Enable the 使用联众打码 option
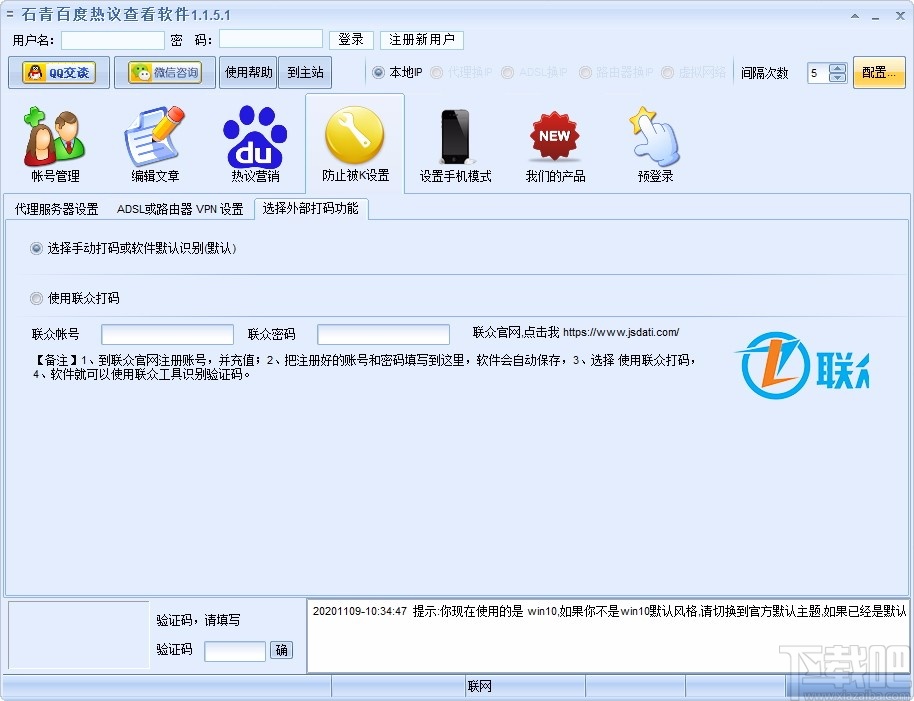 pos(36,299)
